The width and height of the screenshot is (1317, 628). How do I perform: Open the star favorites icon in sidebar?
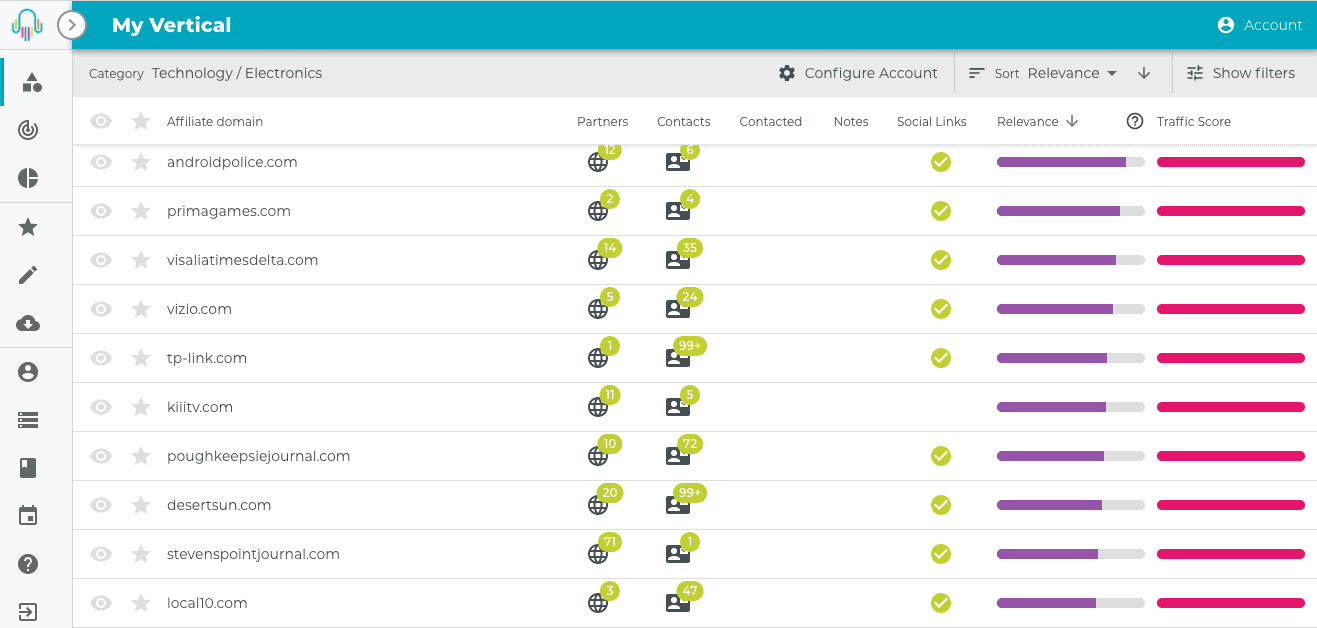pyautogui.click(x=29, y=227)
